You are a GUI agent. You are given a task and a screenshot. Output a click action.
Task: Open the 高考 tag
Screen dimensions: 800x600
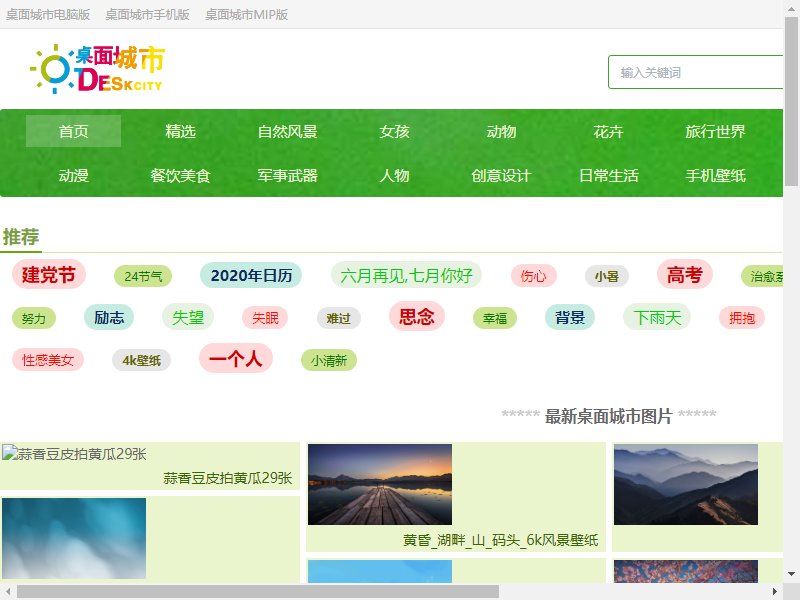pos(685,274)
